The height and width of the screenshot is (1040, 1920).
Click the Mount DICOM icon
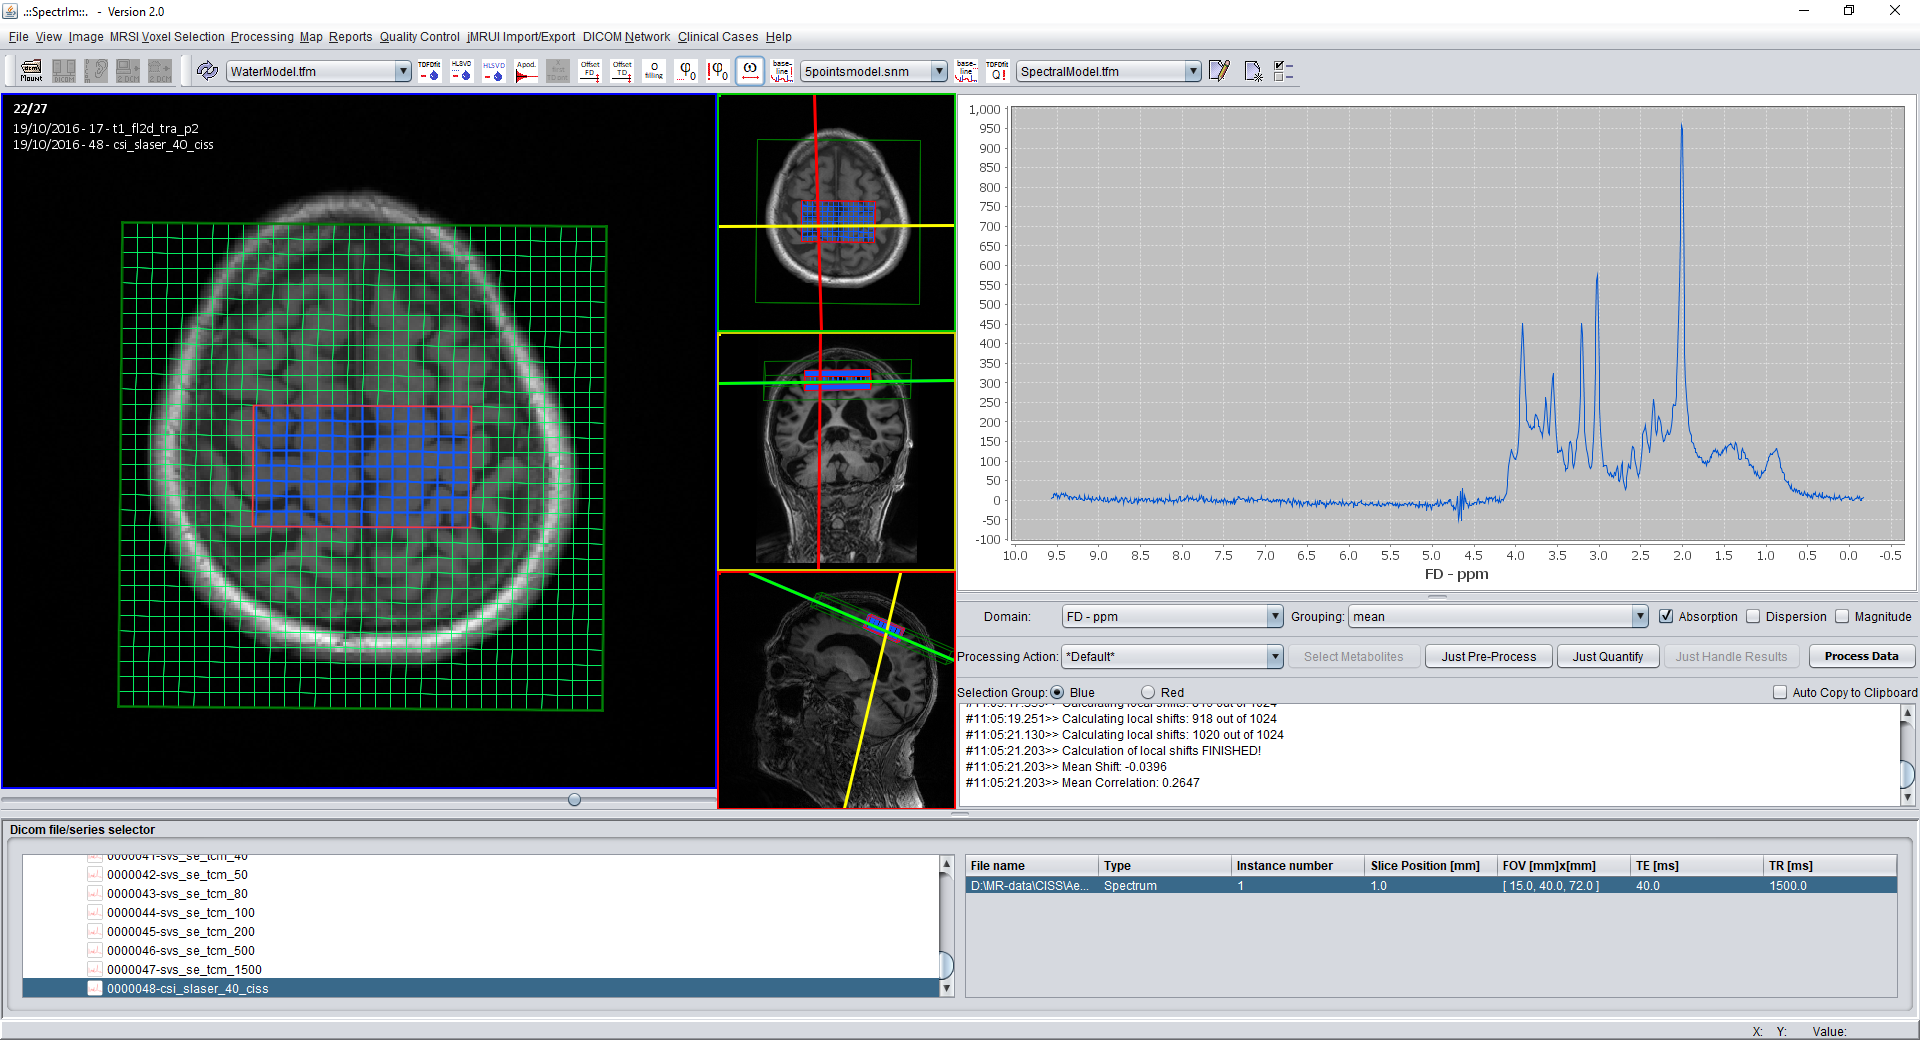[31, 71]
